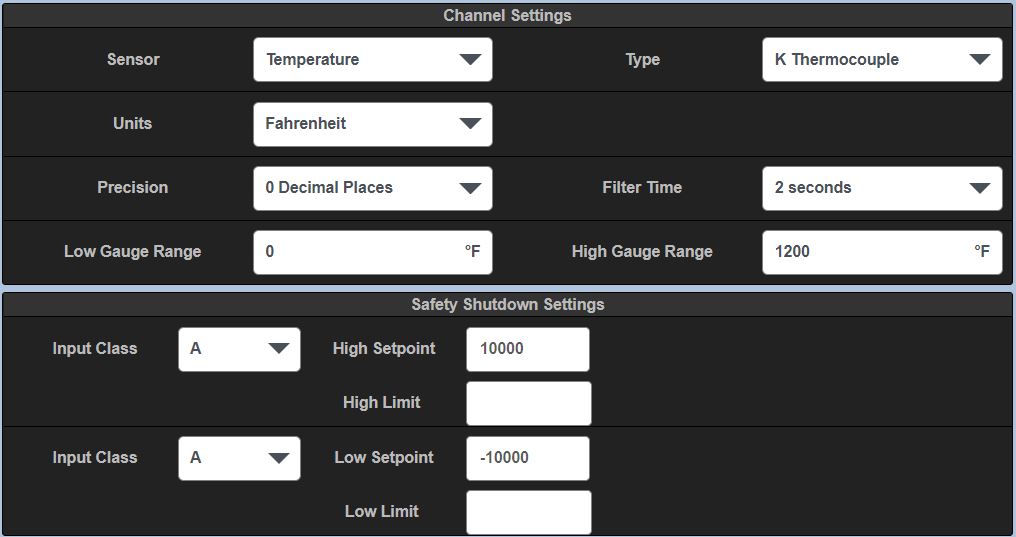Focus the Low Setpoint field containing -10000
Screen dimensions: 1016x537
[x=527, y=458]
